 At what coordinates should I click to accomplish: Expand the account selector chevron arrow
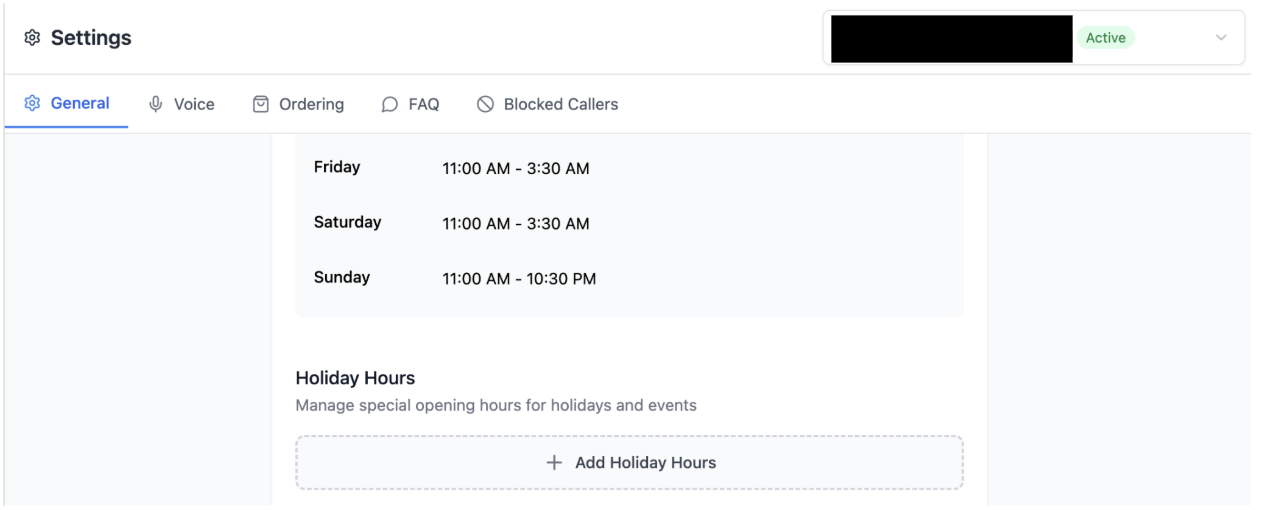pyautogui.click(x=1221, y=38)
